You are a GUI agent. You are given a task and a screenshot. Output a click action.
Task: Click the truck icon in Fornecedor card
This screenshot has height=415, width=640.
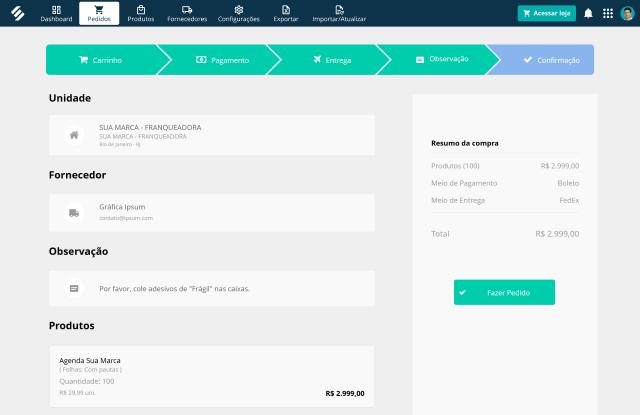click(74, 213)
